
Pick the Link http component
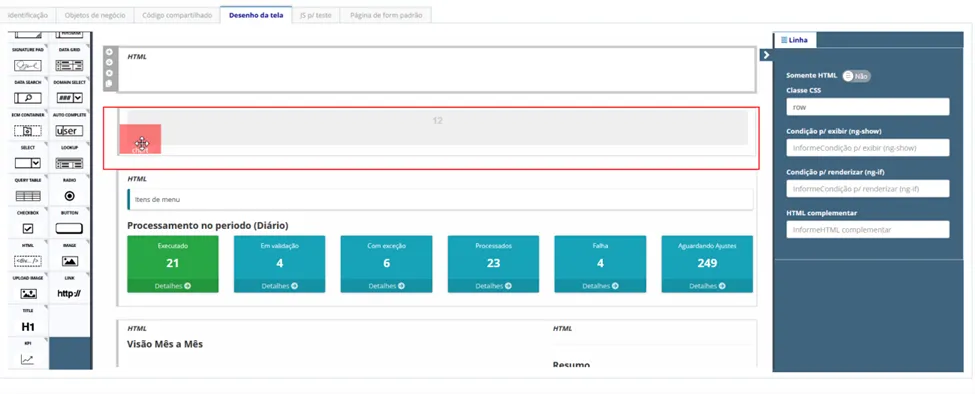tap(69, 289)
